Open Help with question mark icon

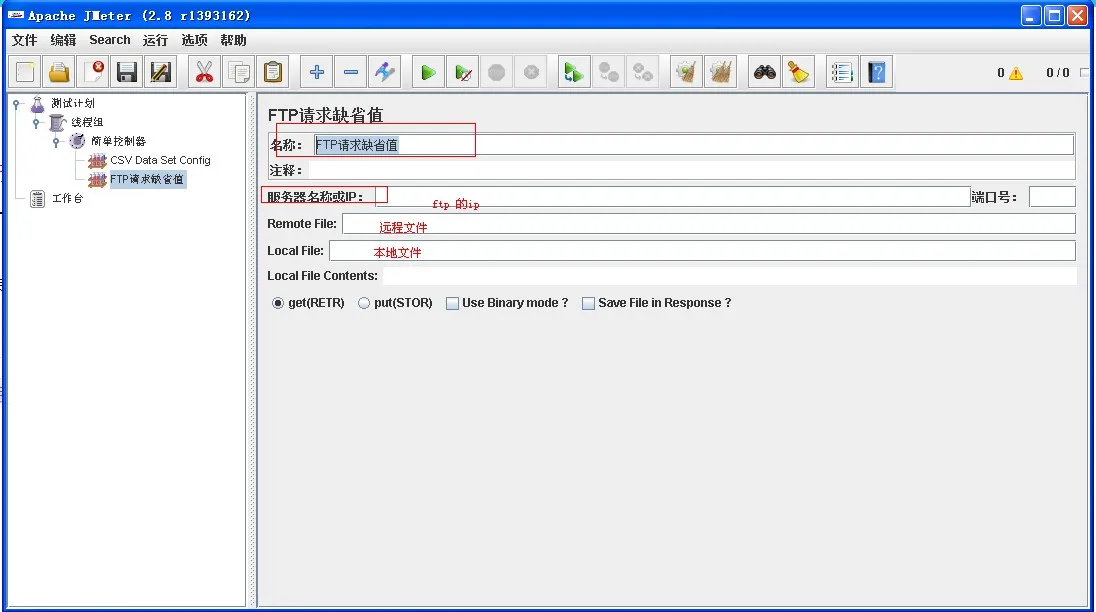(x=877, y=72)
